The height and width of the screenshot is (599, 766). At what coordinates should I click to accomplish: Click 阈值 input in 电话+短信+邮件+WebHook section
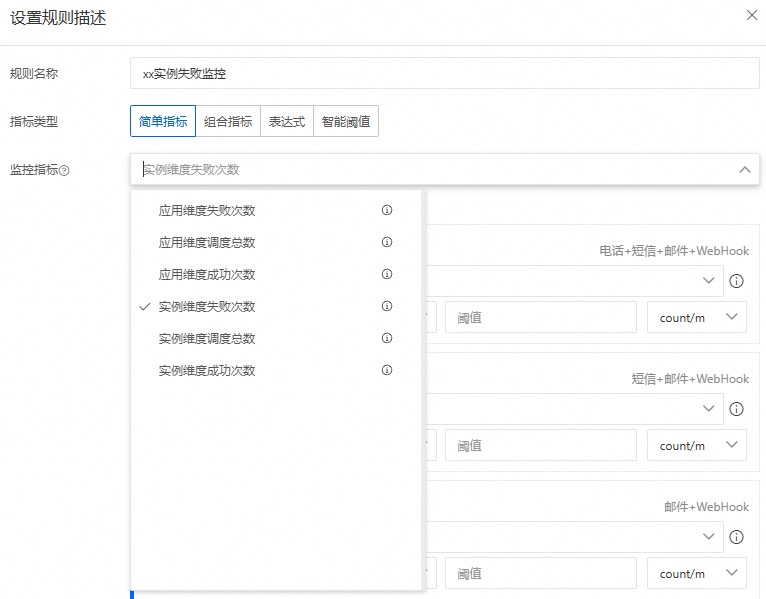541,317
